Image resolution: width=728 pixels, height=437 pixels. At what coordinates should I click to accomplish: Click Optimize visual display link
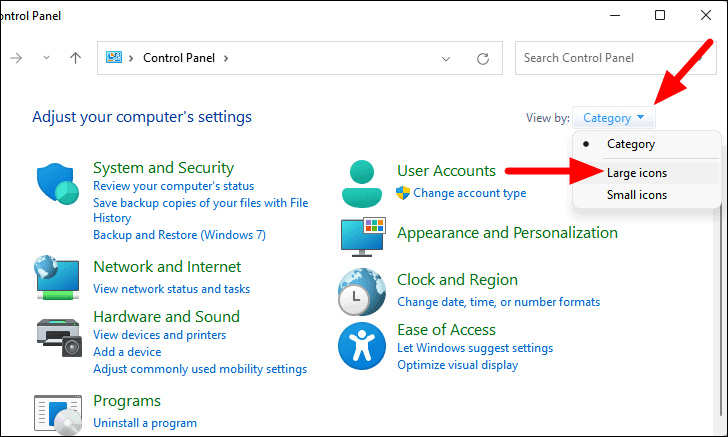point(457,365)
